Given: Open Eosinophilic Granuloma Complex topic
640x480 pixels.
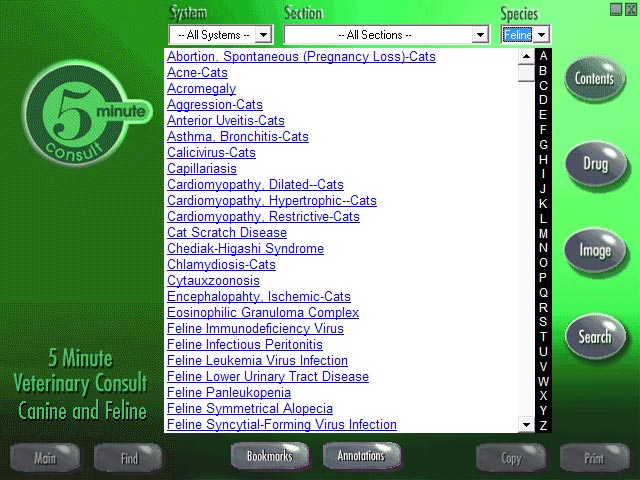Looking at the screenshot, I should (x=263, y=312).
